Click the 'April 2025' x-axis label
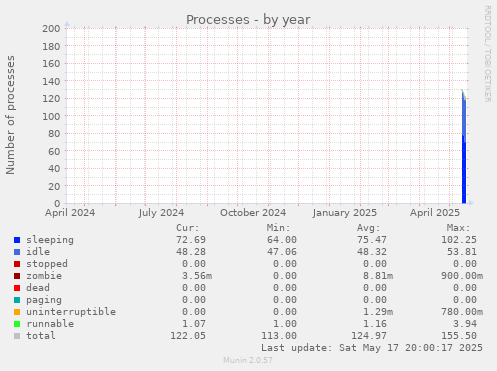Screen dimensions: 497x371 point(435,213)
